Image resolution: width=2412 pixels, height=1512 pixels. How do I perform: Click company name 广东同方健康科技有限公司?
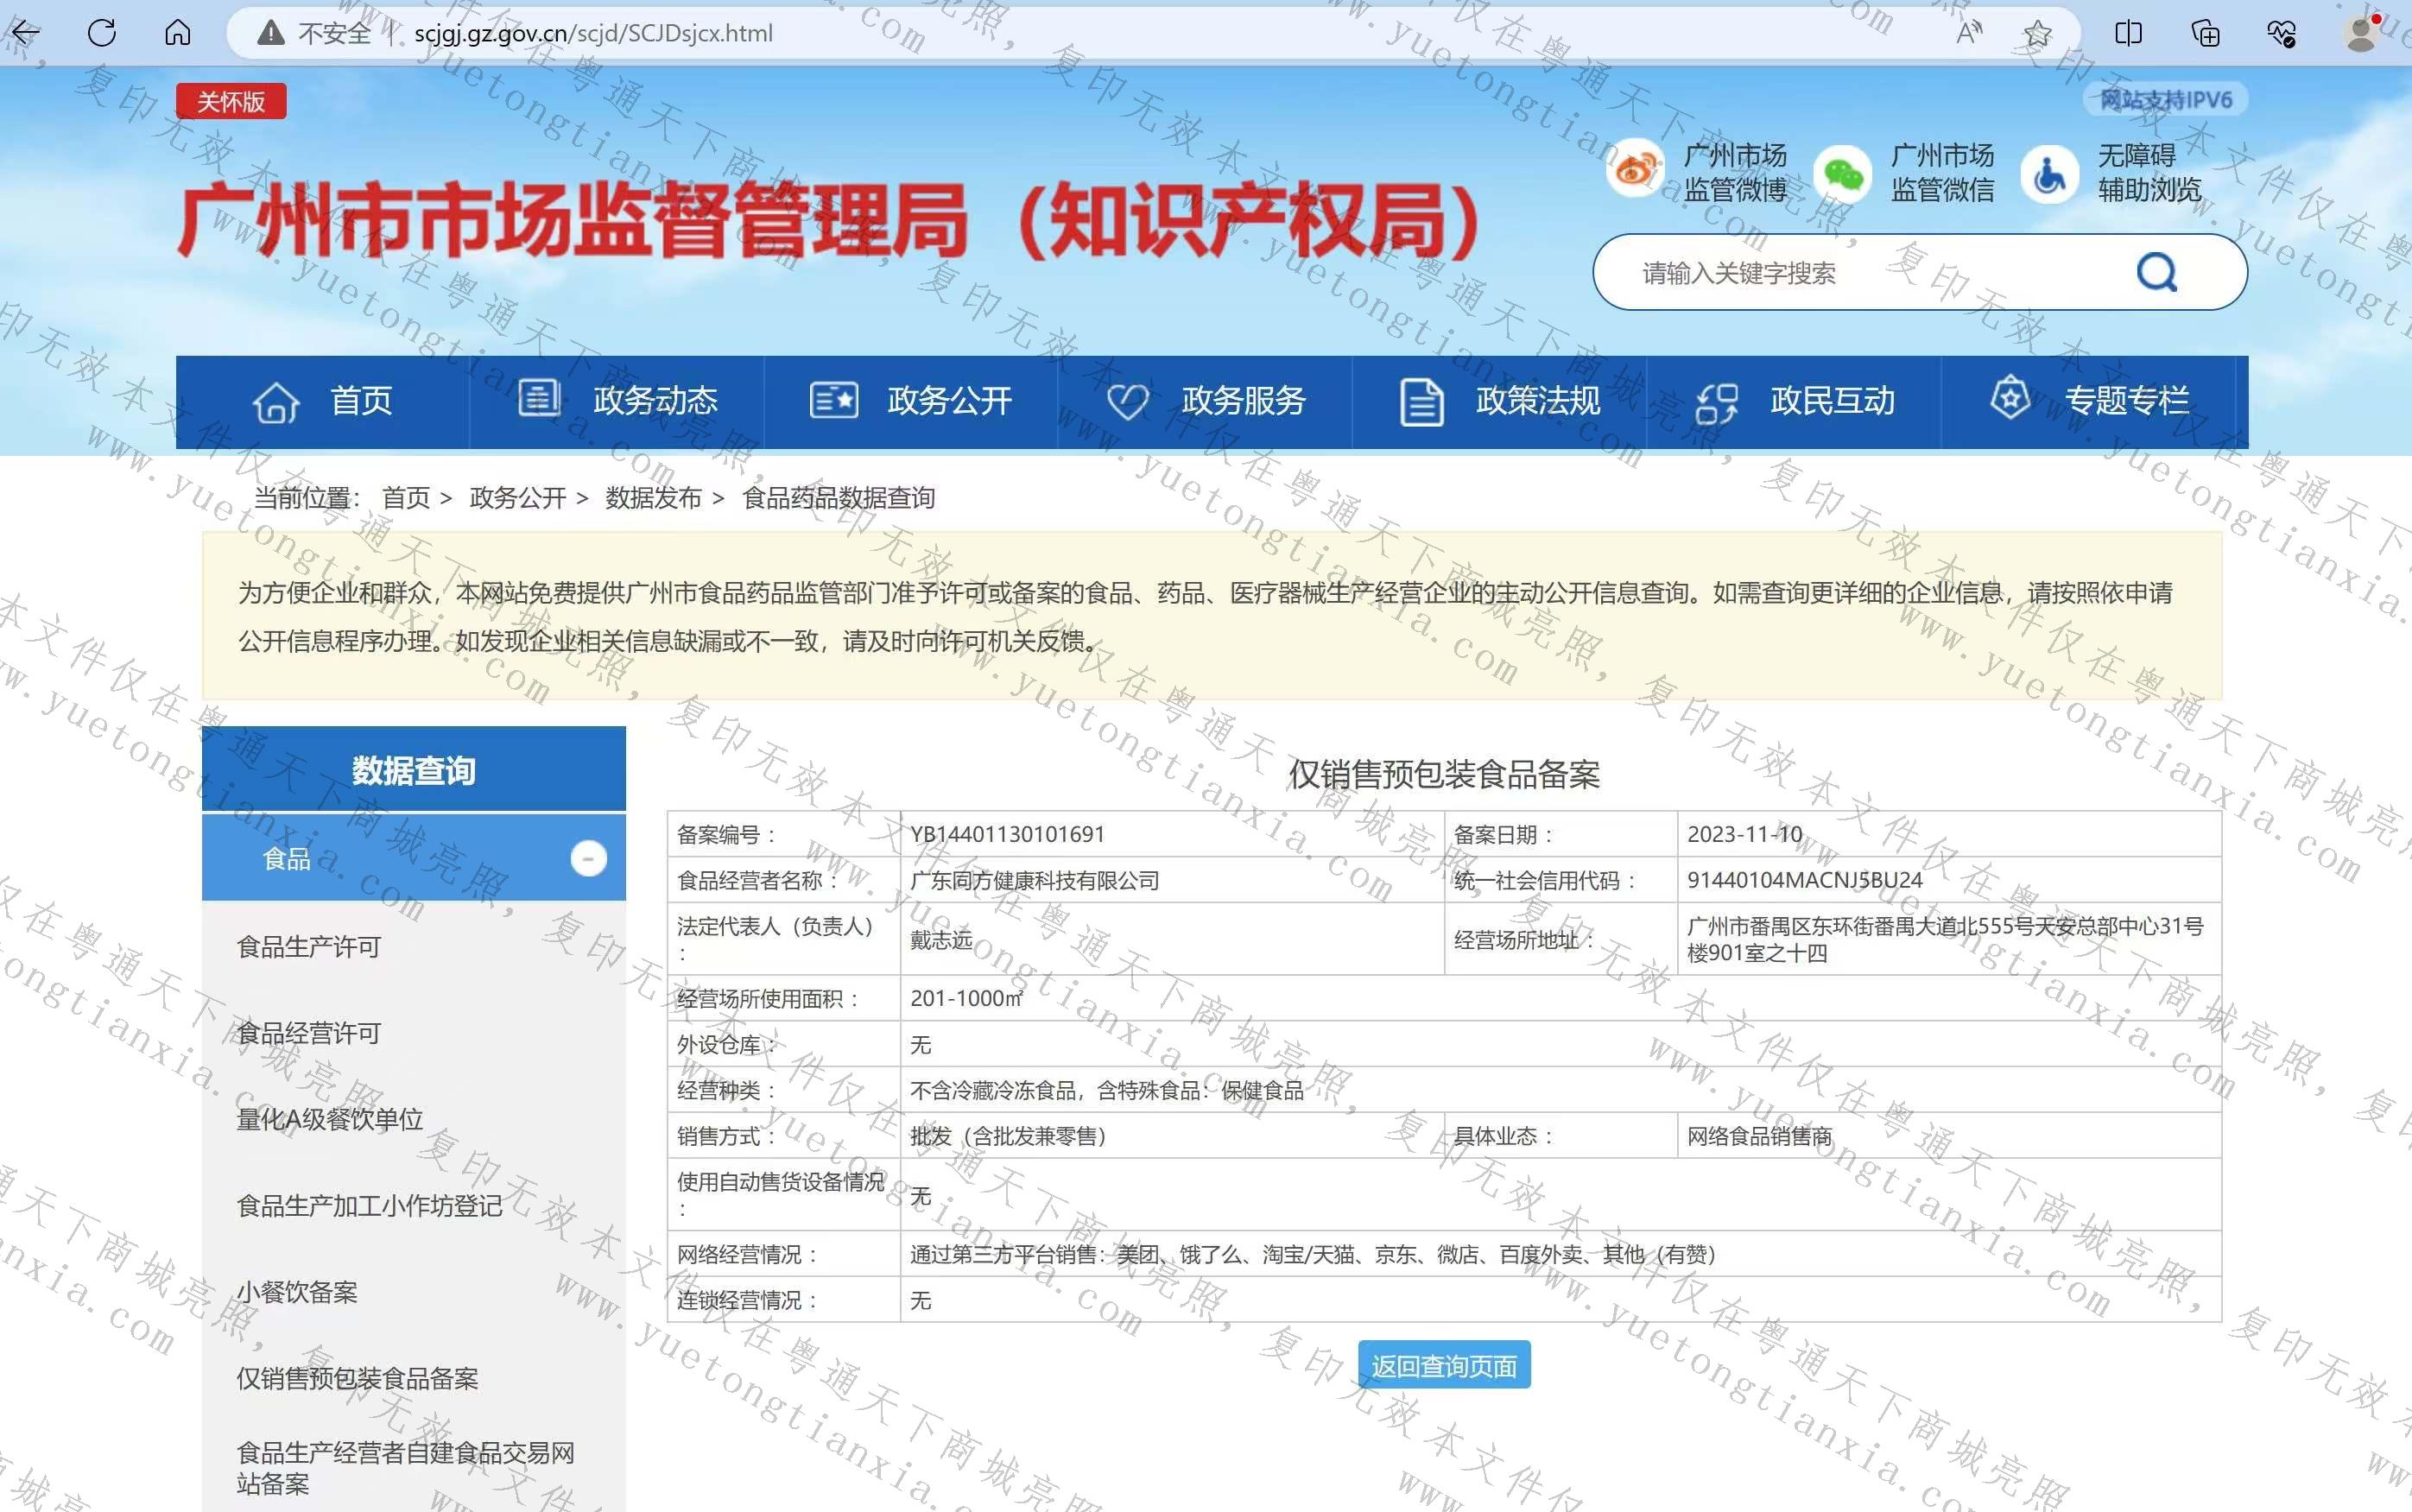[1035, 880]
